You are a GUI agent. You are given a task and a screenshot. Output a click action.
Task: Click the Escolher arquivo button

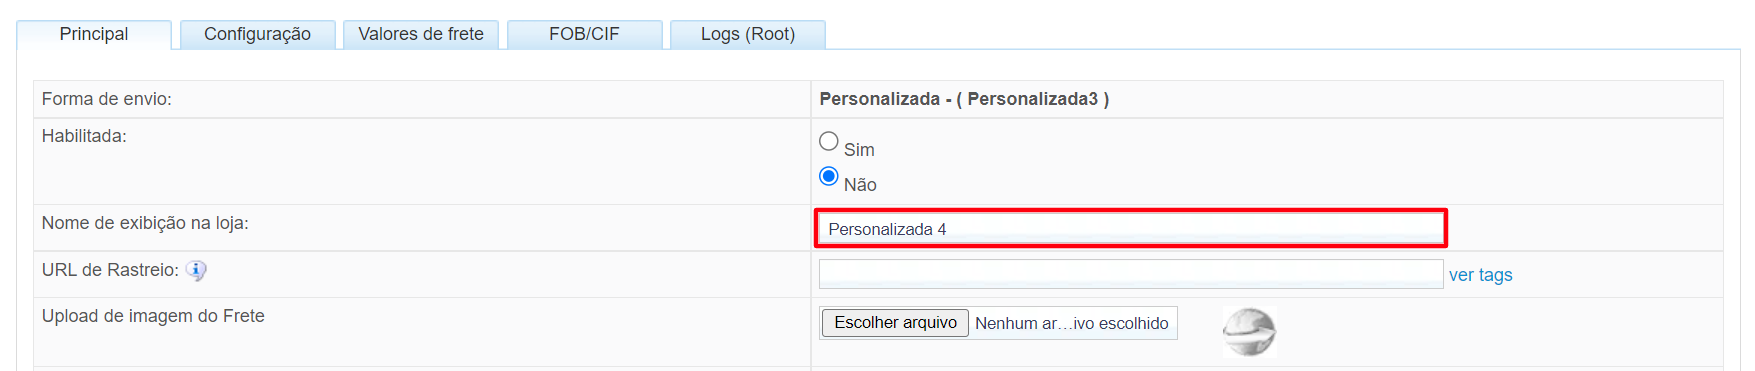pyautogui.click(x=895, y=323)
